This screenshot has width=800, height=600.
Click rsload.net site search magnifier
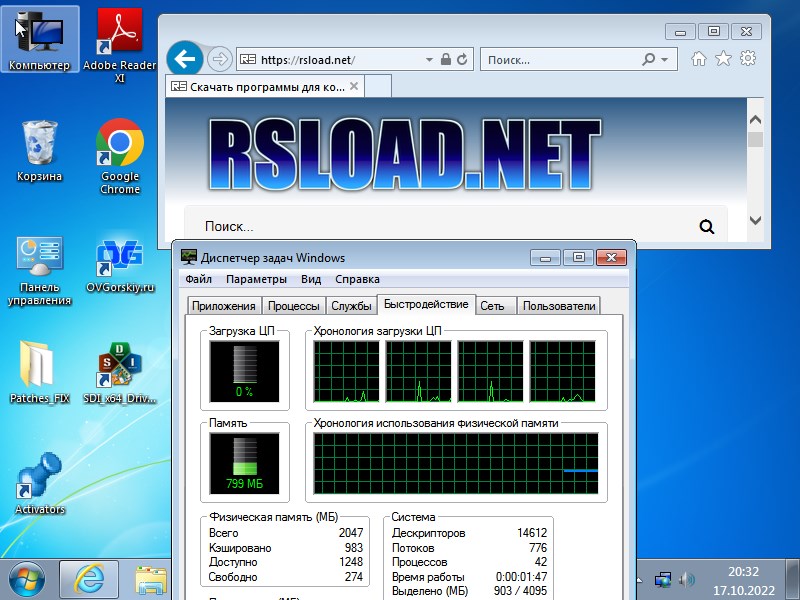707,227
